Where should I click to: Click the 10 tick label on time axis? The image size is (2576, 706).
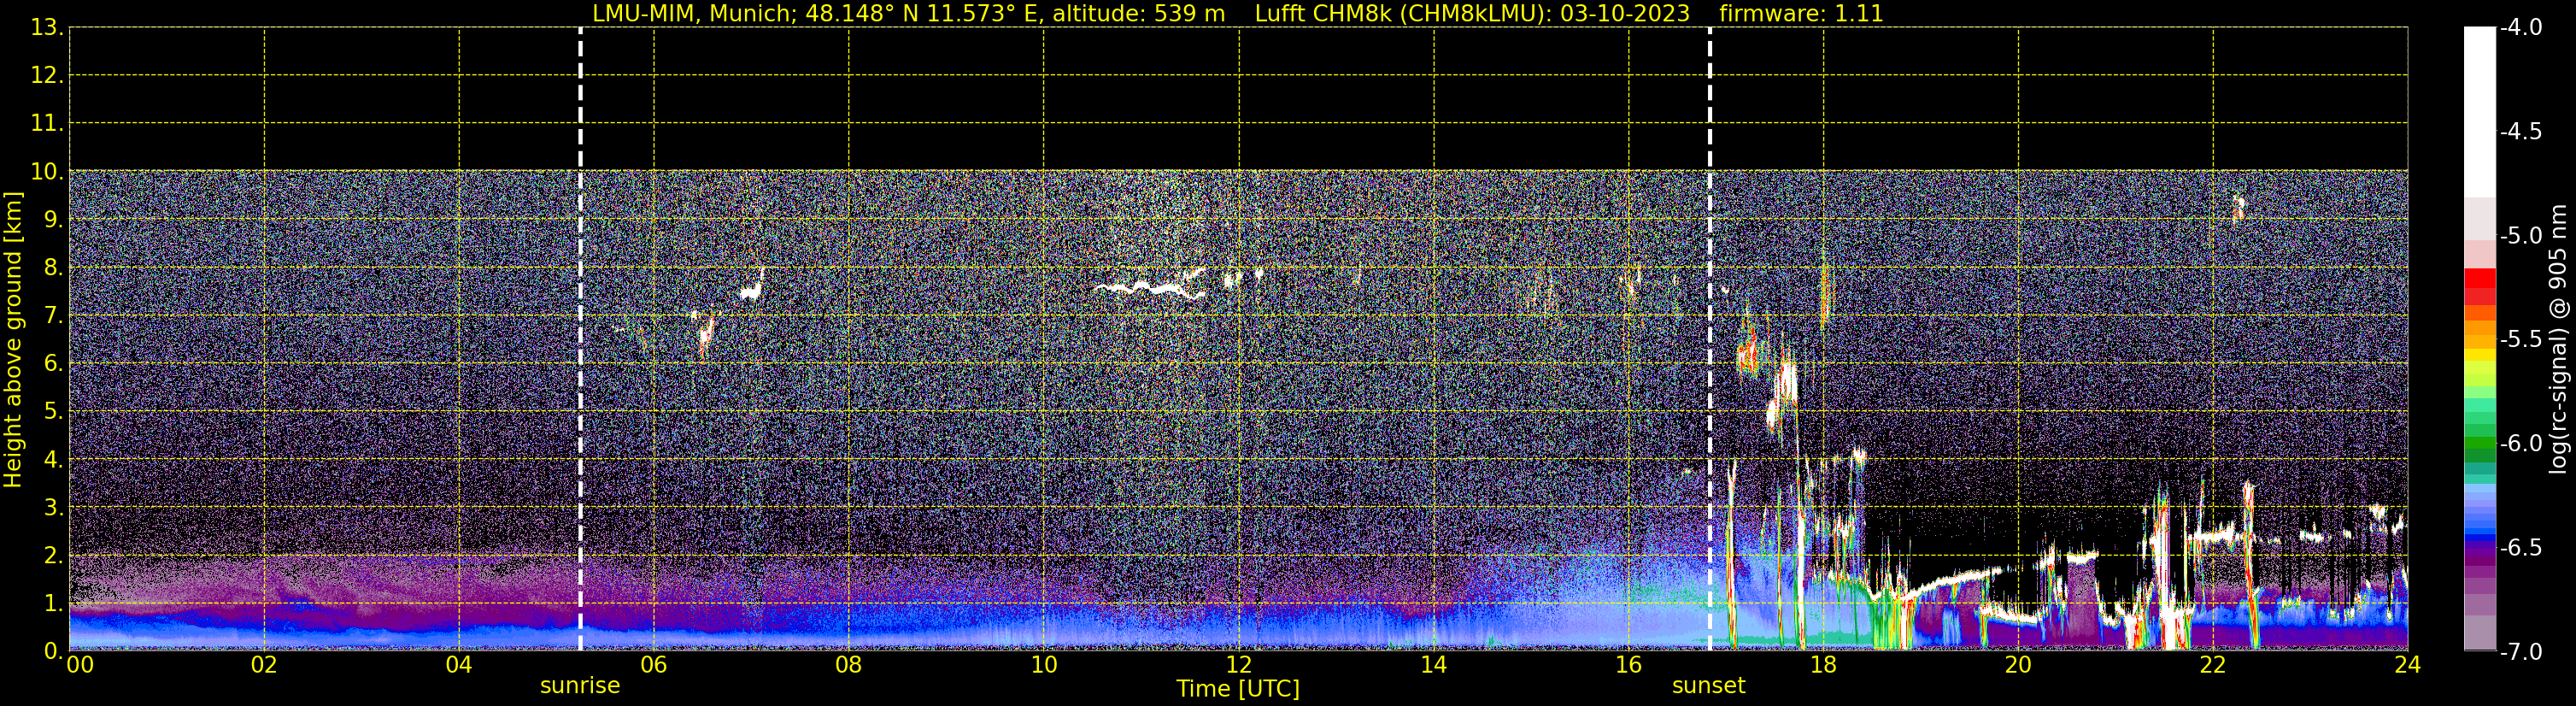(1044, 665)
